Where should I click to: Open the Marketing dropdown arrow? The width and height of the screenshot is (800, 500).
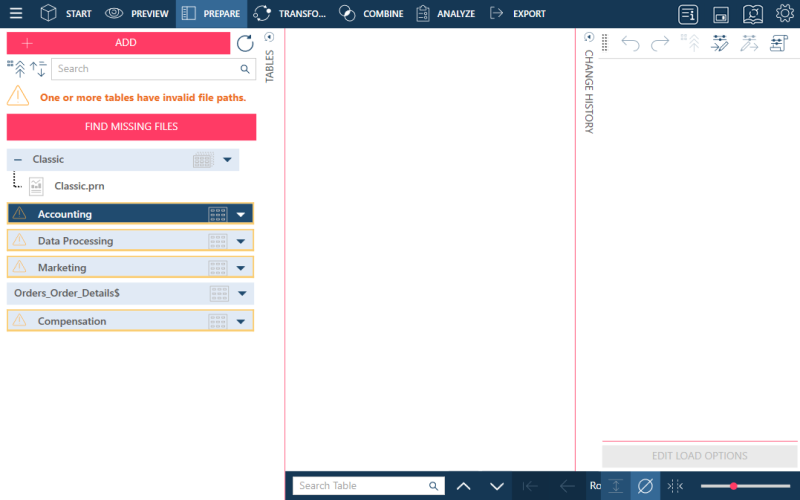241,268
